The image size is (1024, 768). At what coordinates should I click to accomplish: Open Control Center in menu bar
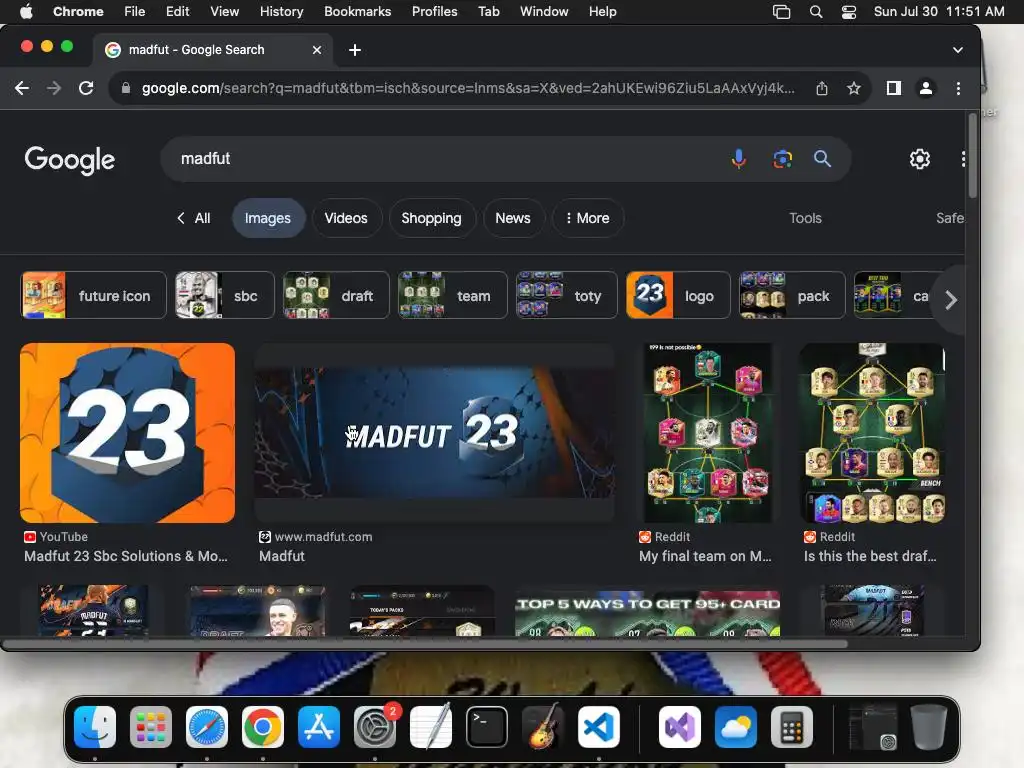coord(848,12)
